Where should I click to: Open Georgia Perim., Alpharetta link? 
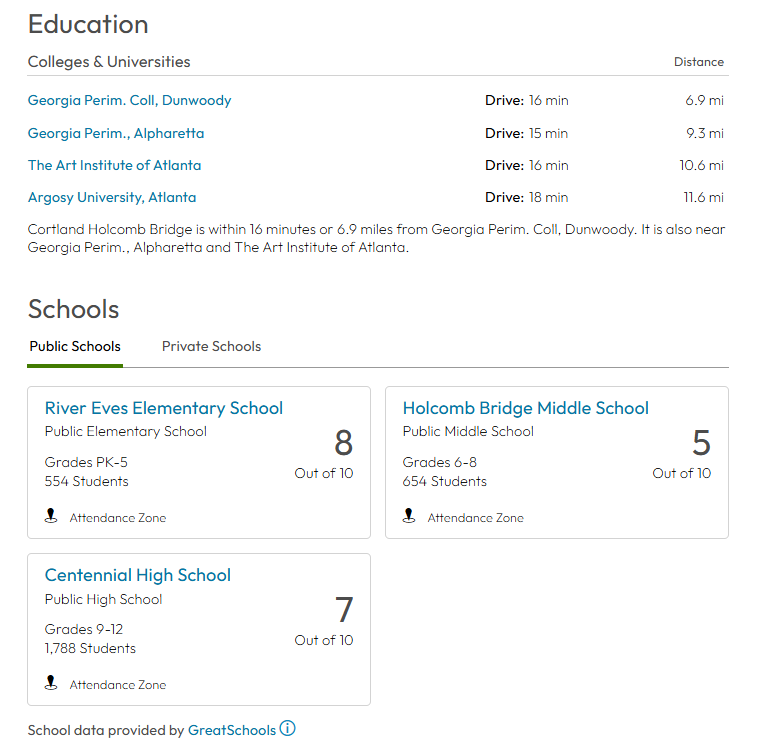(x=116, y=133)
